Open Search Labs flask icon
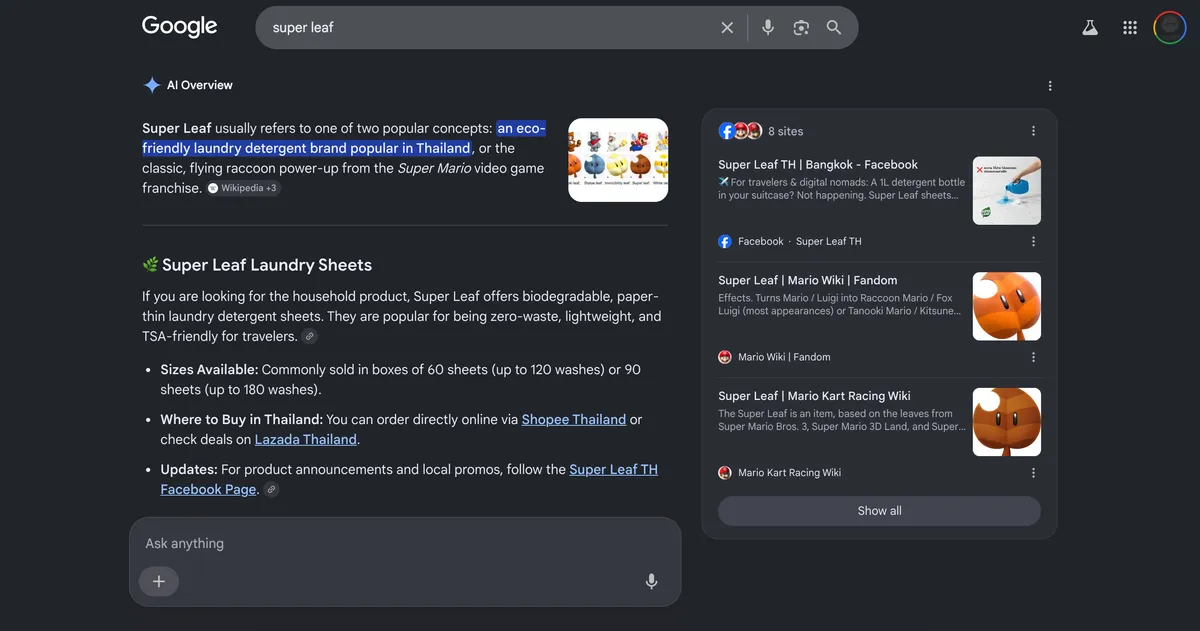1200x631 pixels. [x=1090, y=28]
